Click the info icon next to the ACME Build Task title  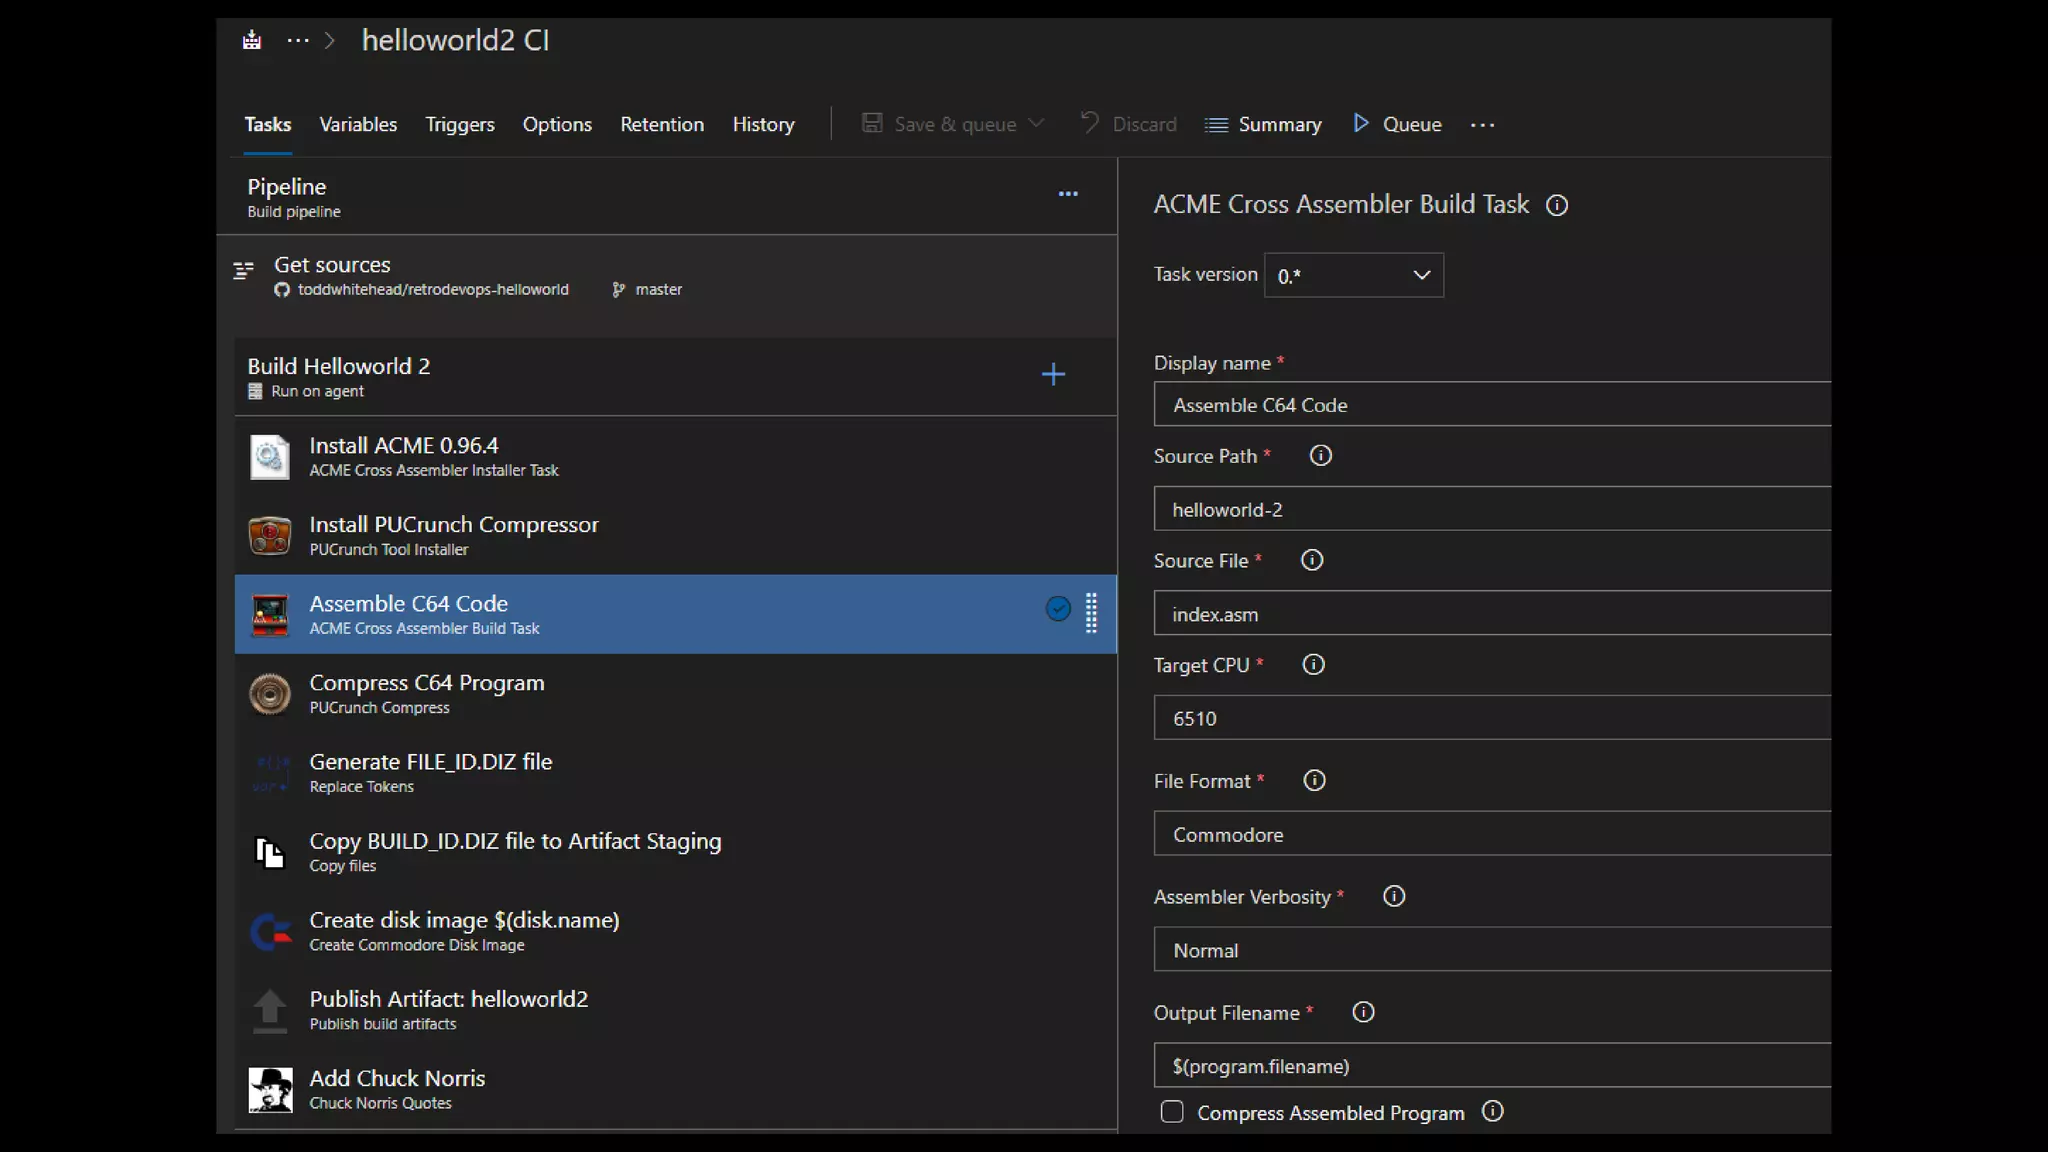pyautogui.click(x=1556, y=206)
